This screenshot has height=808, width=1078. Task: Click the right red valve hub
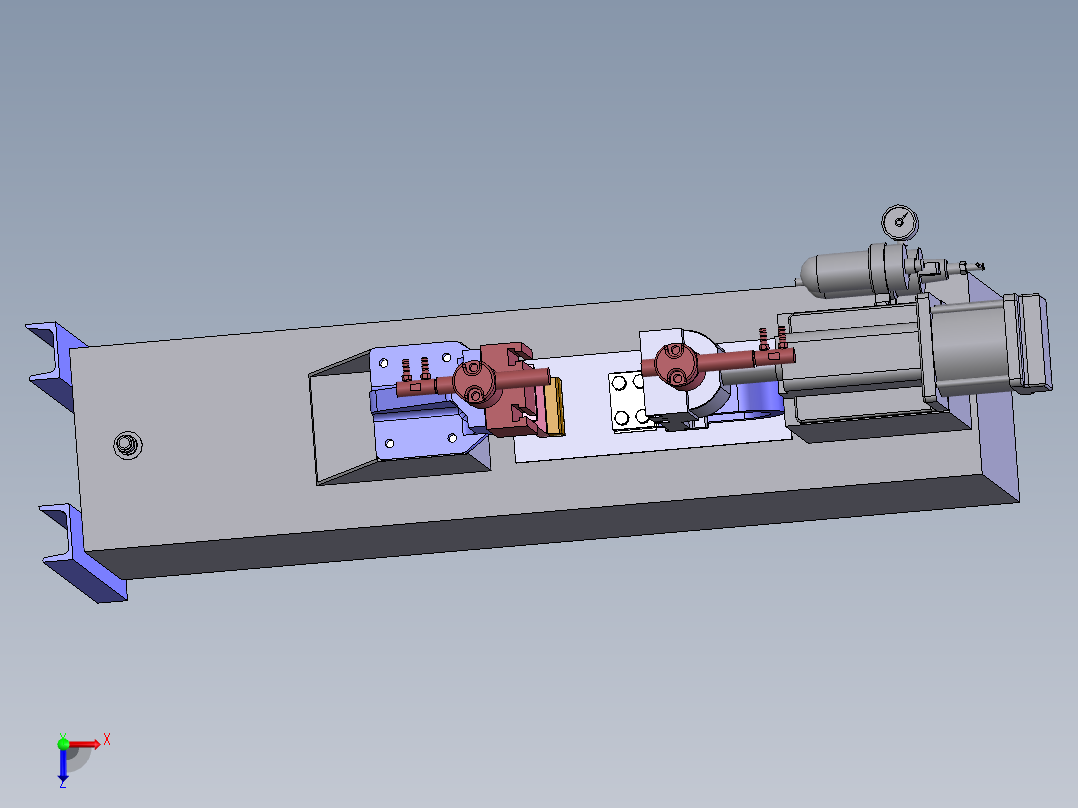coord(674,364)
